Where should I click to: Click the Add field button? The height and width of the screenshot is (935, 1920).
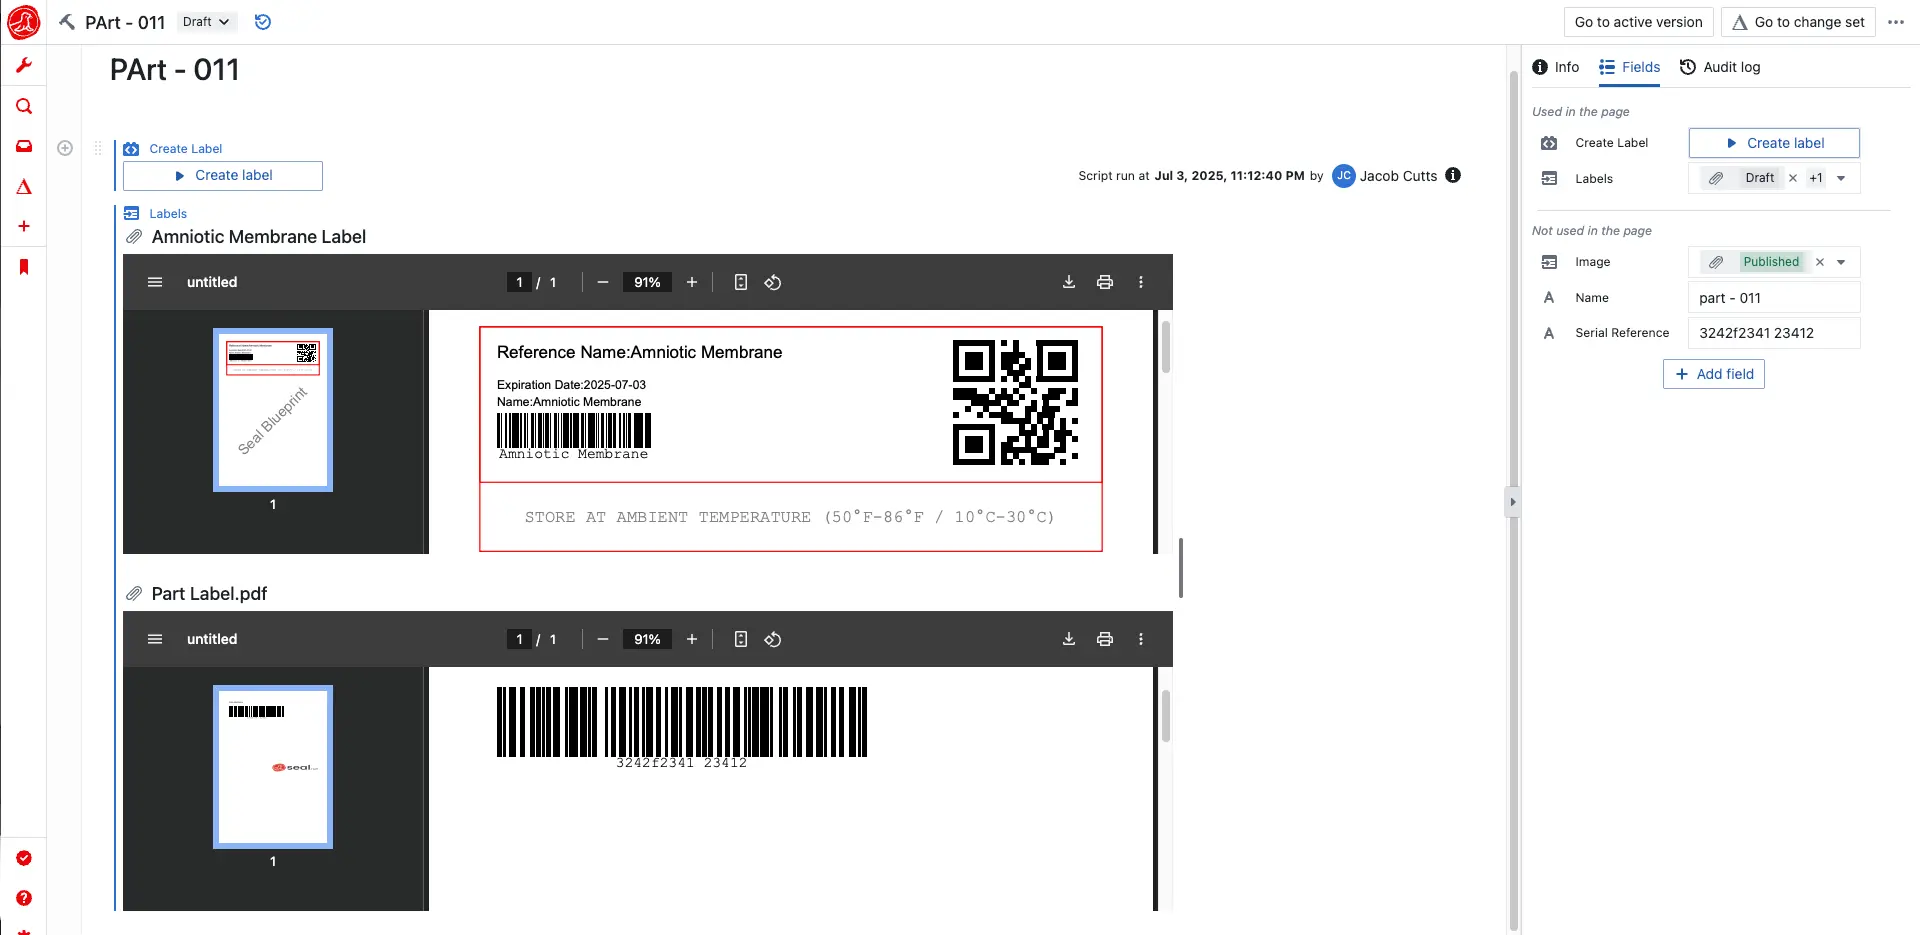pos(1714,374)
